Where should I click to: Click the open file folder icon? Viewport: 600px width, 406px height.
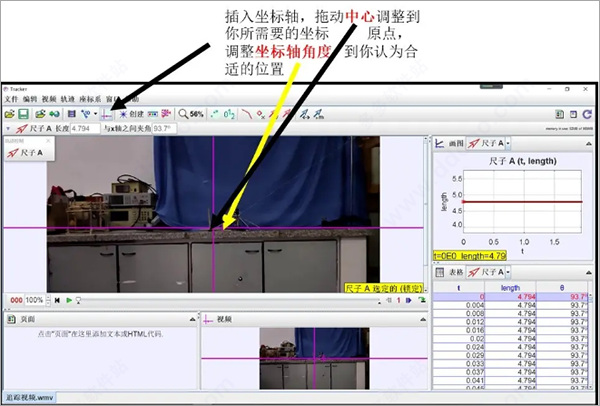(10, 114)
